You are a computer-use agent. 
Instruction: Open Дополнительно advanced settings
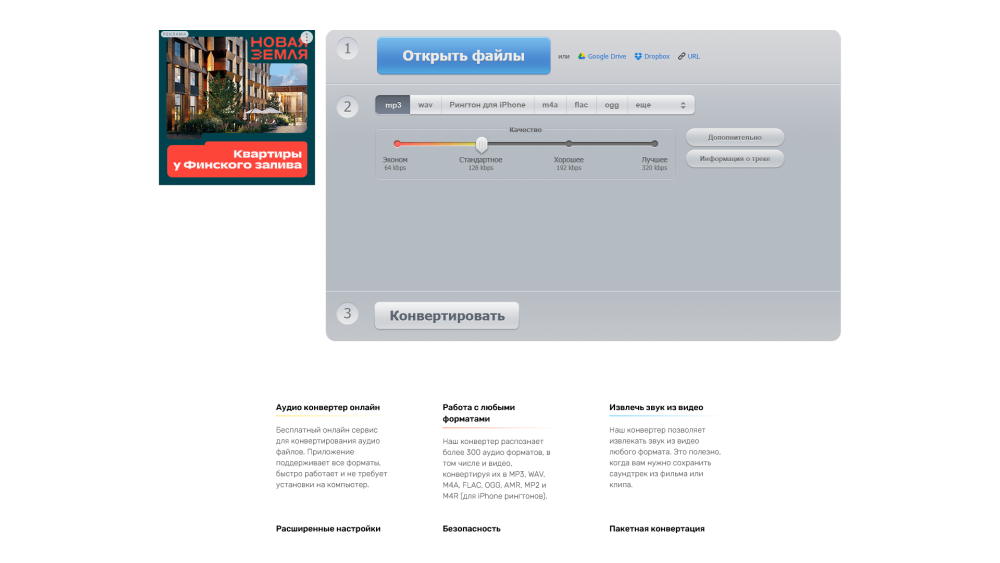point(735,137)
